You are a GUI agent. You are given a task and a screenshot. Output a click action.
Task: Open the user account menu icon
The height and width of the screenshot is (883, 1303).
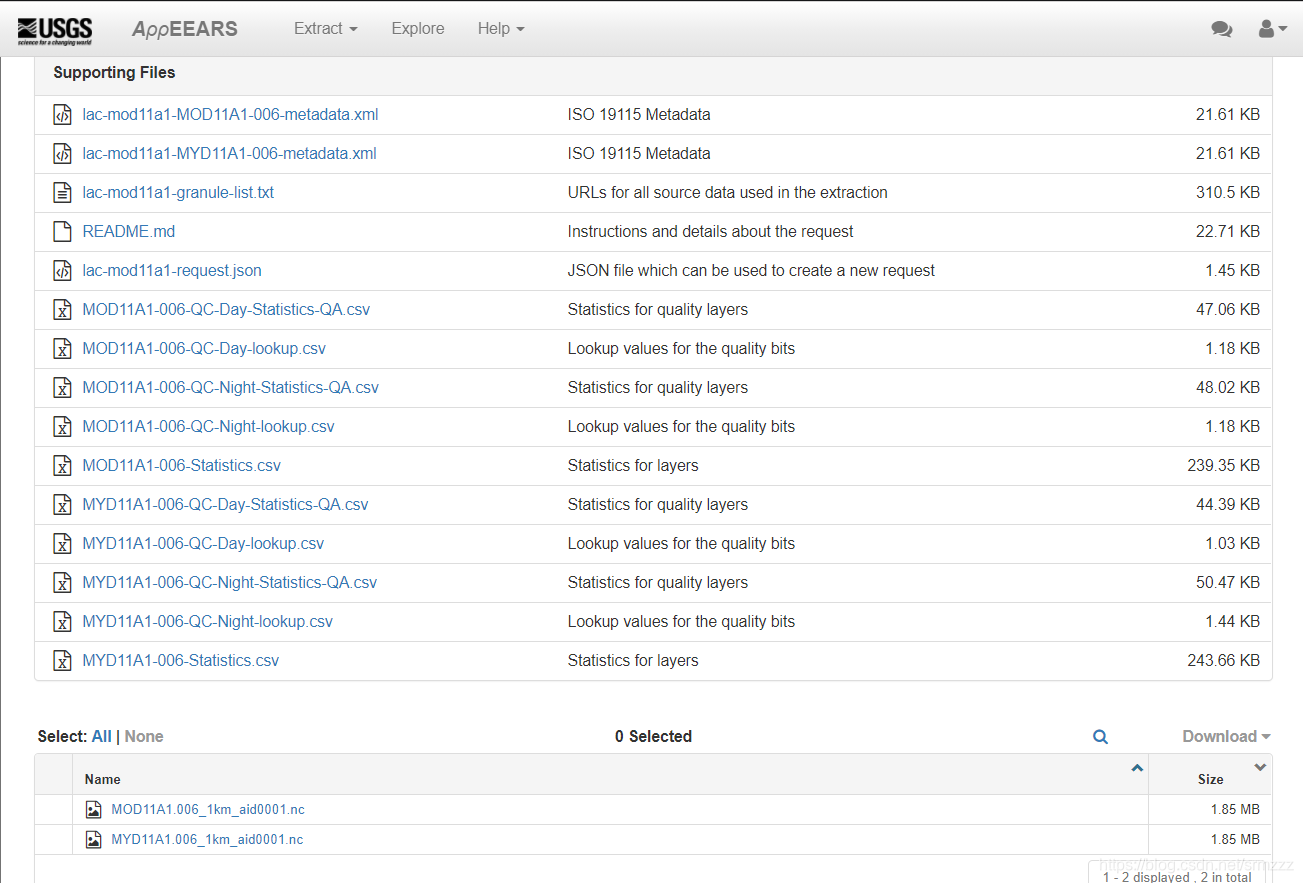click(1272, 29)
